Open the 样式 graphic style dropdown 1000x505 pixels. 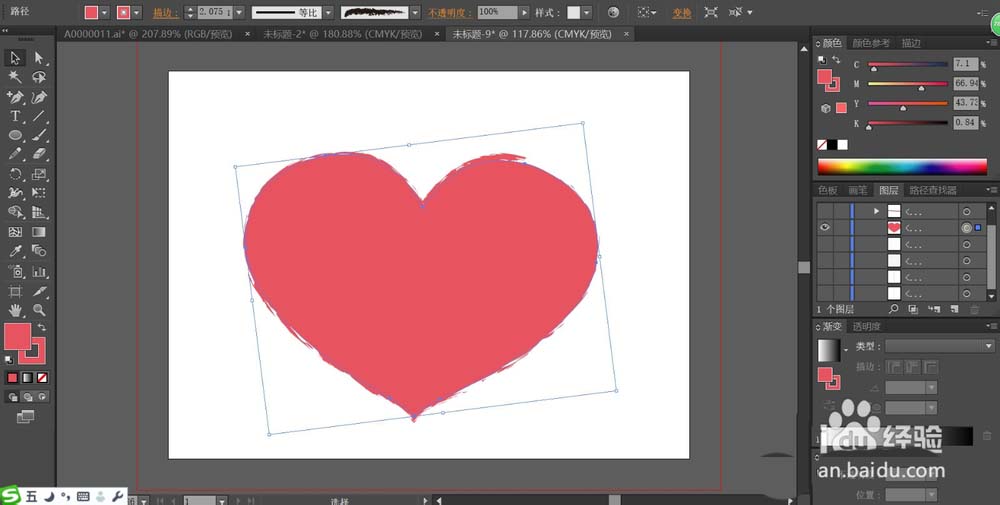click(x=587, y=12)
